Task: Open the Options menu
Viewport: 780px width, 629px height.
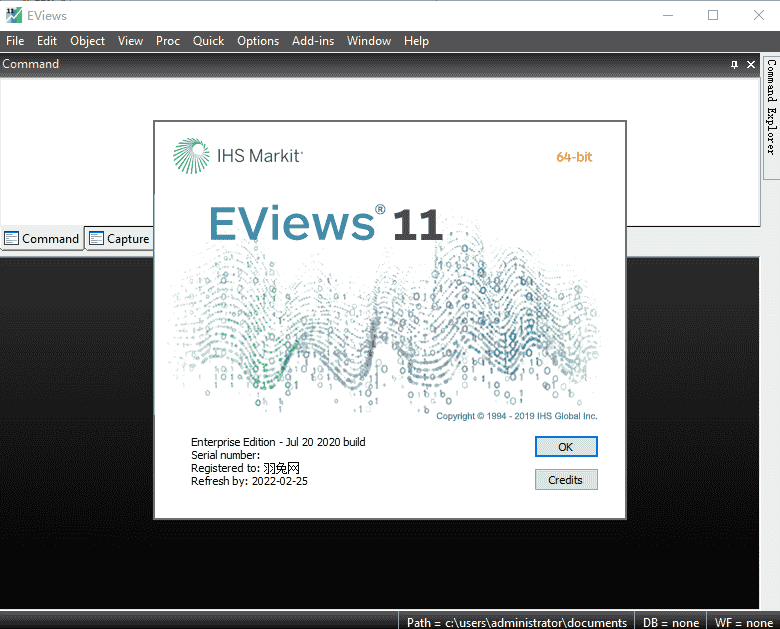Action: coord(258,41)
